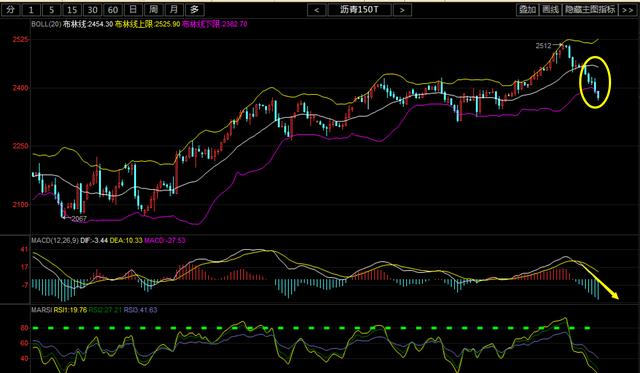Image resolution: width=640 pixels, height=373 pixels.
Task: Switch to the 5-minute period
Action: 51,10
